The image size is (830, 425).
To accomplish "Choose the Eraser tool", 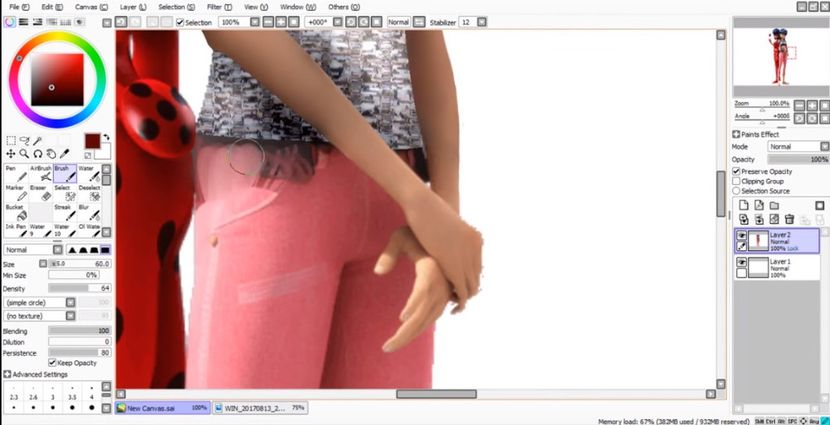I will pyautogui.click(x=41, y=193).
